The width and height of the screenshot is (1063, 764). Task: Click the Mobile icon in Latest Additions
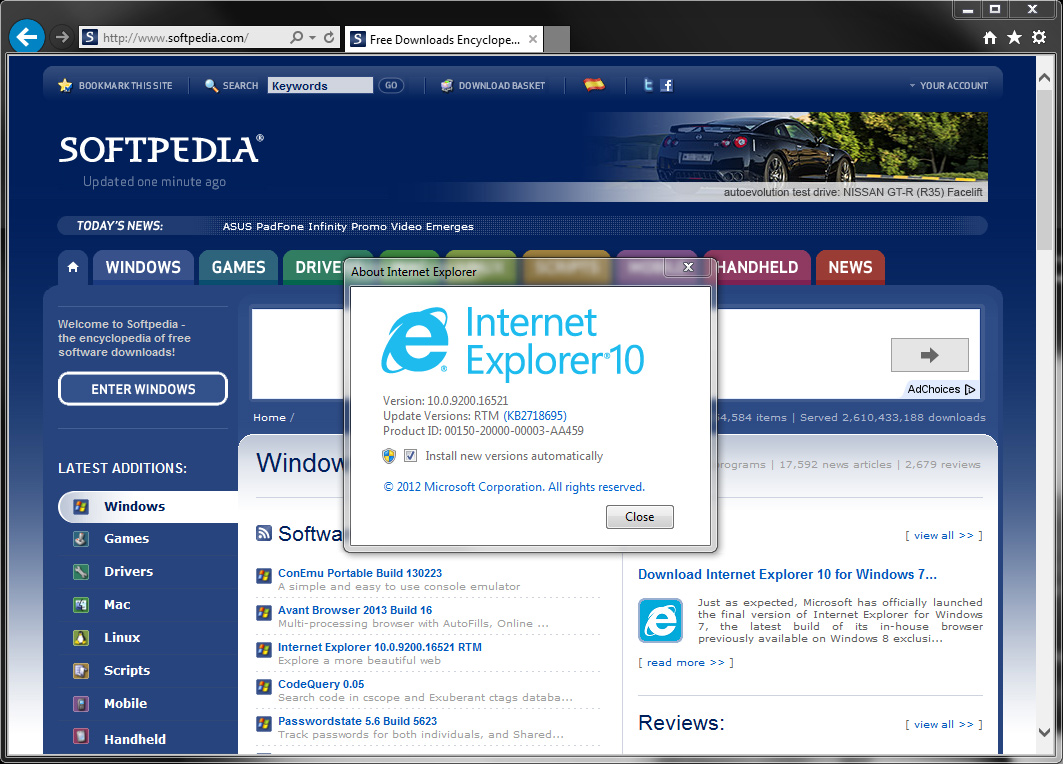(x=81, y=704)
